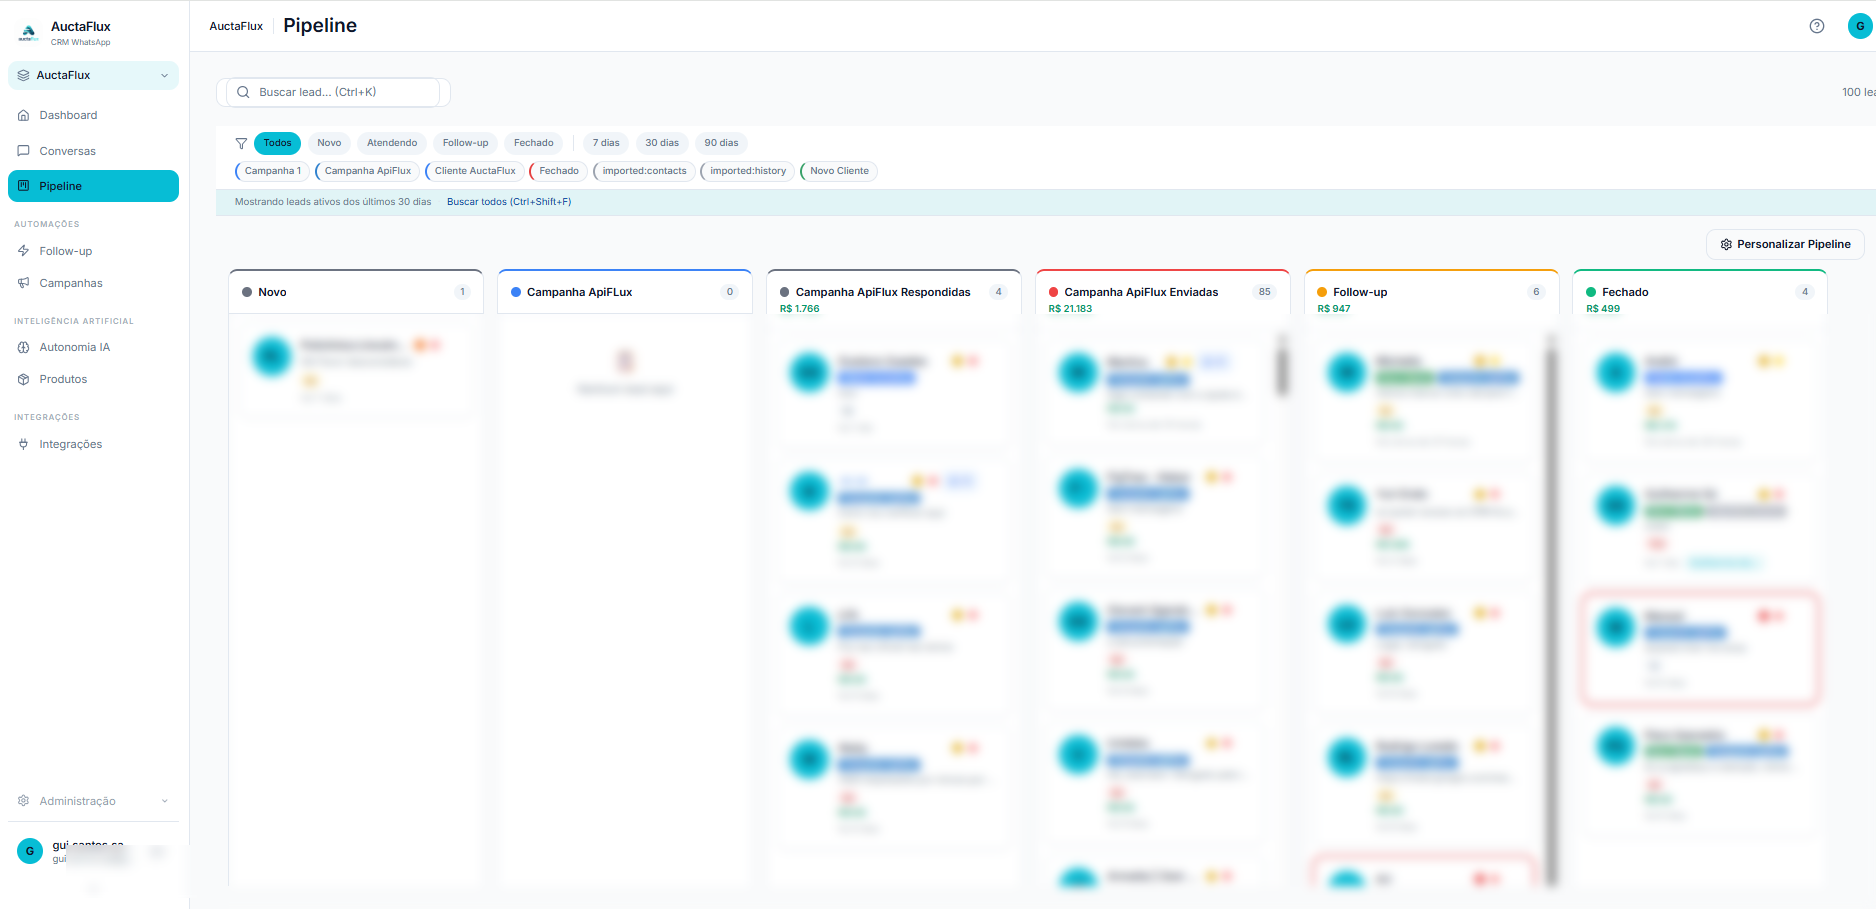Viewport: 1876px width, 909px height.
Task: Open the G user avatar in header
Action: [1860, 26]
